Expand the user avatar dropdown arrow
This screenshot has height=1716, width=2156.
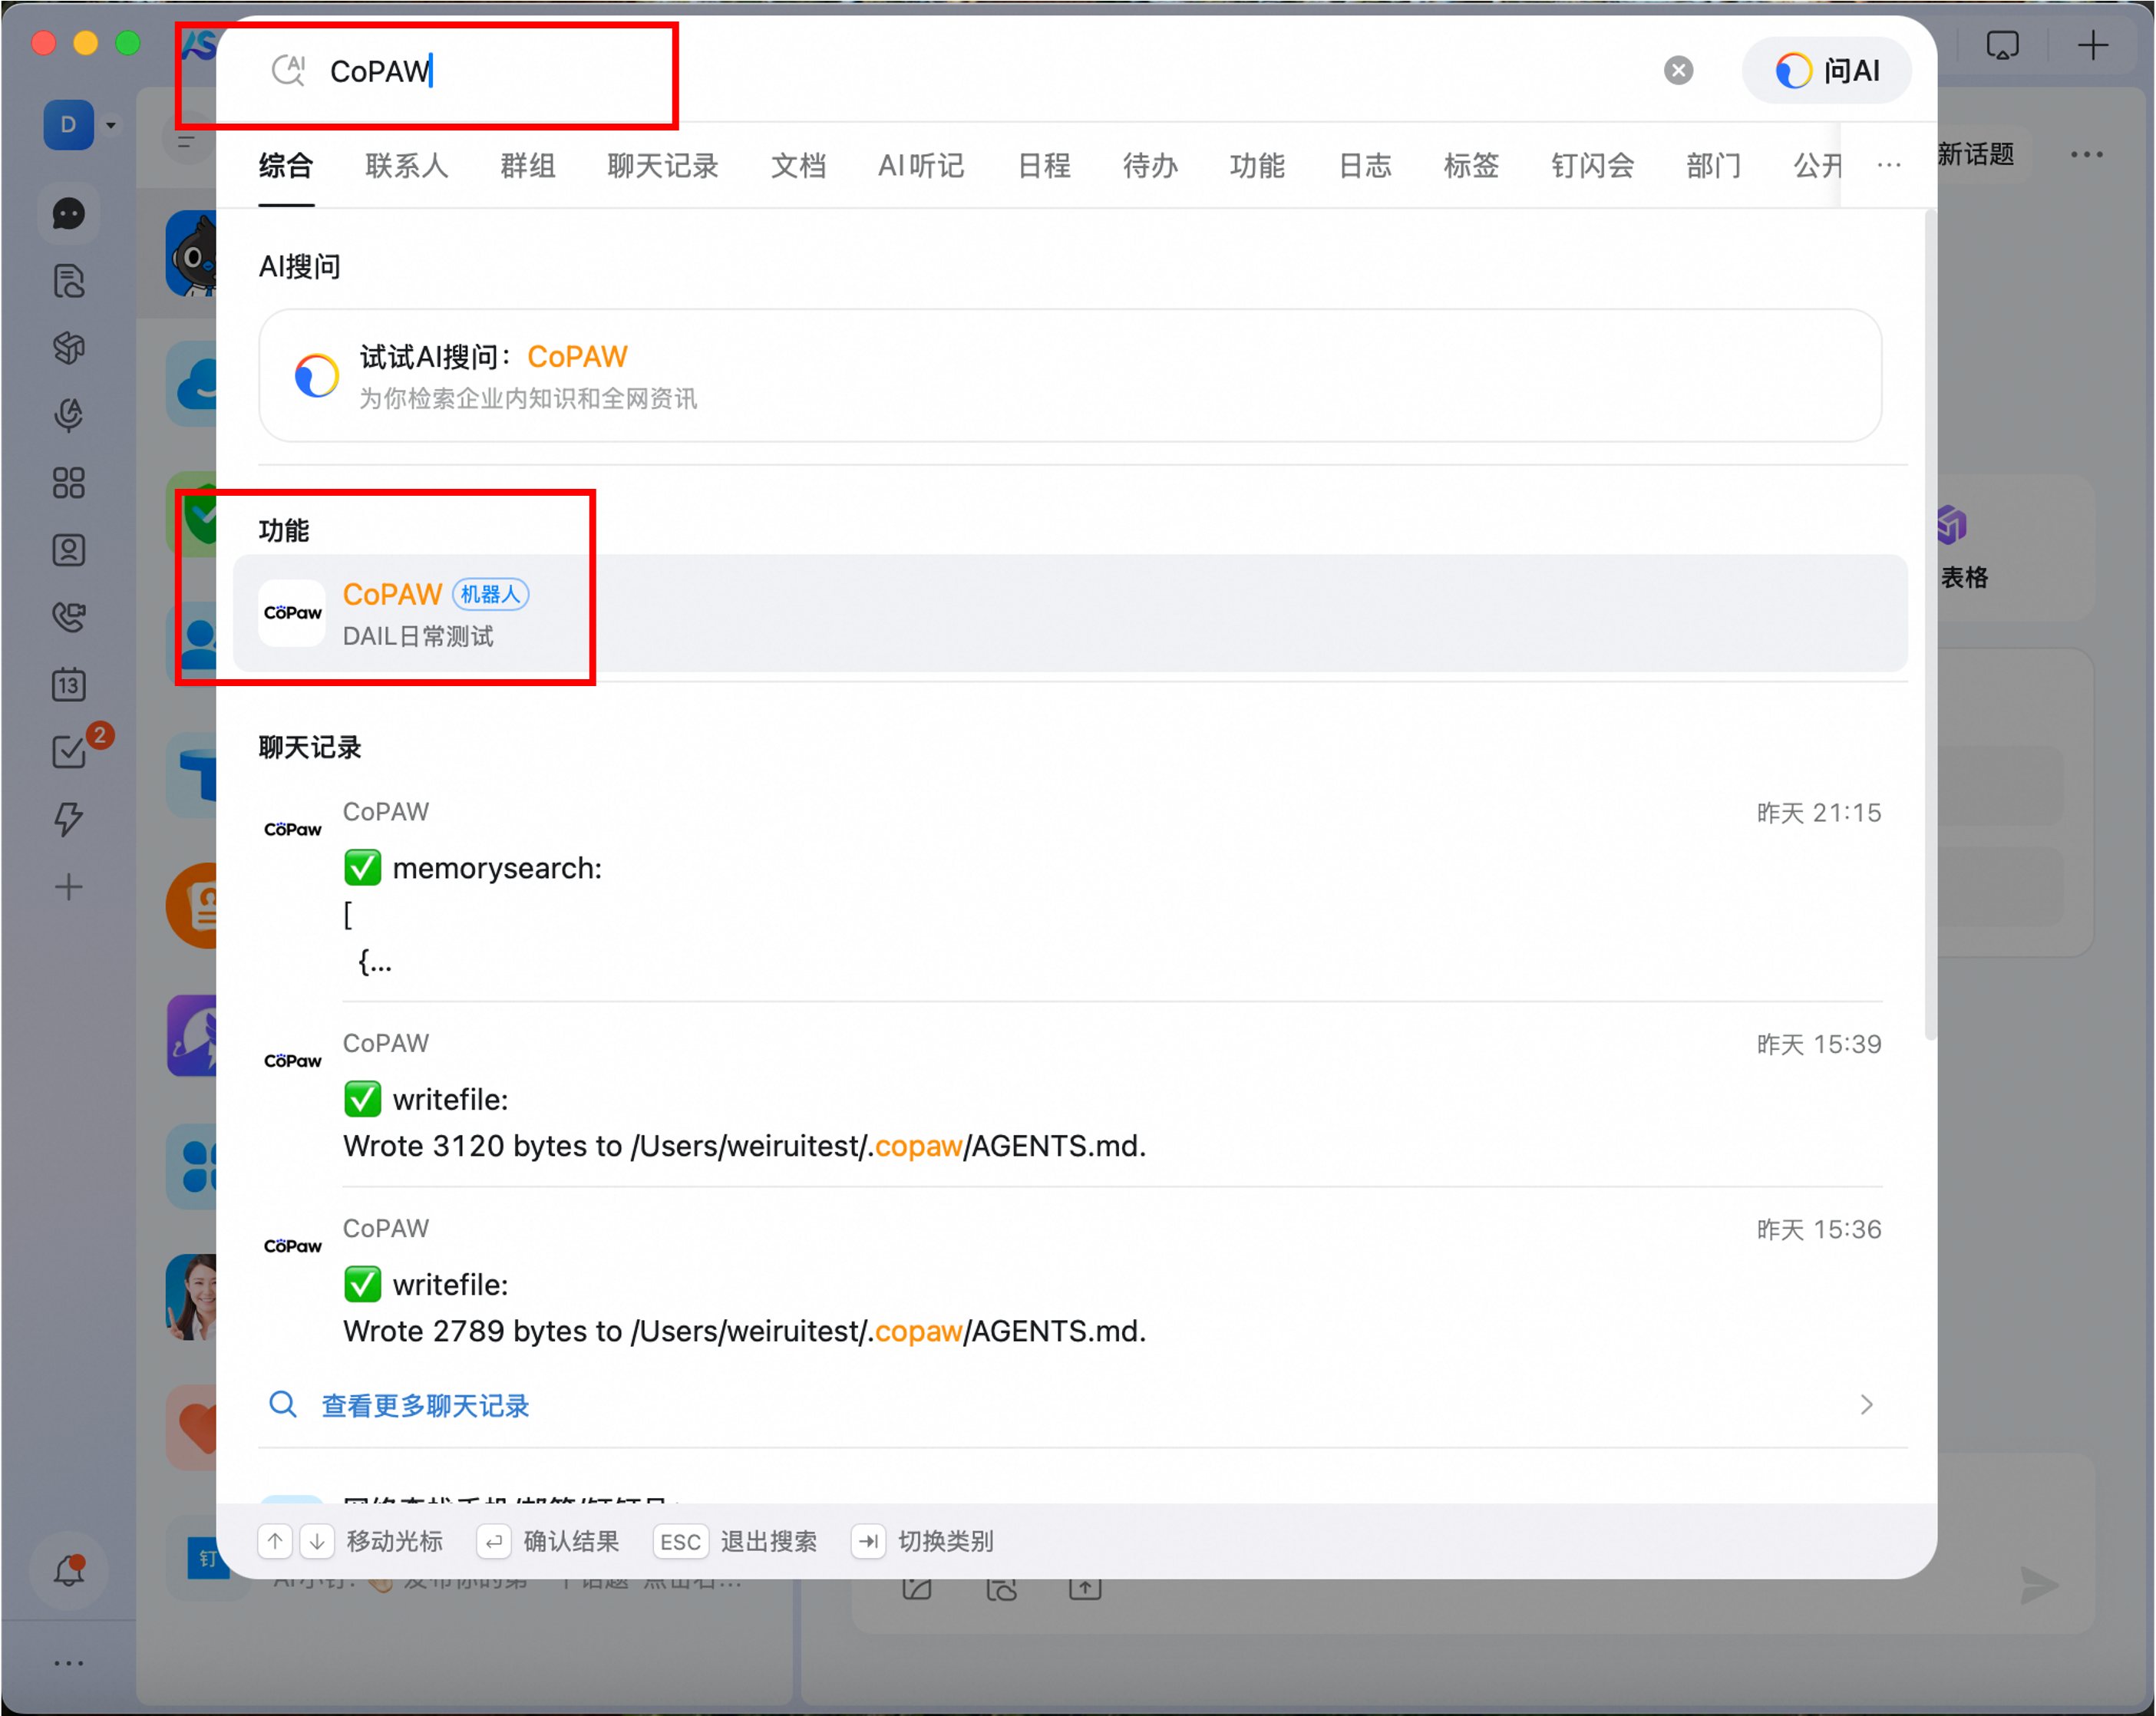[x=111, y=126]
